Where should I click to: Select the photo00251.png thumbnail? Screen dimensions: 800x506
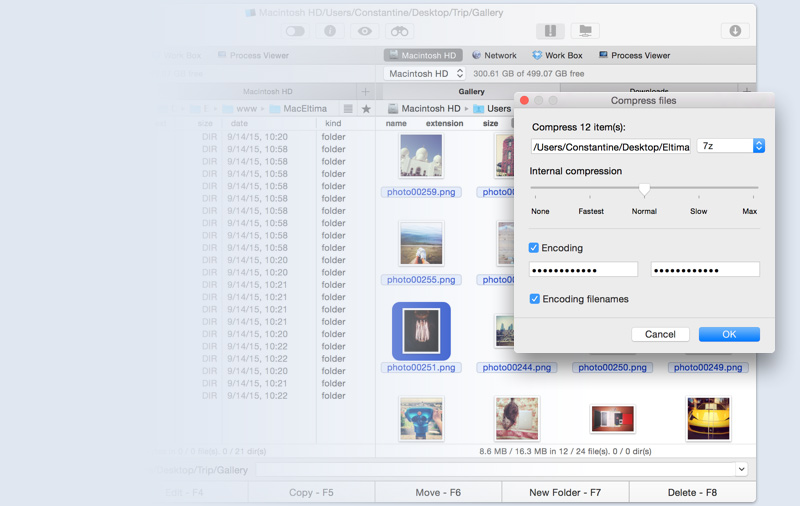click(421, 331)
